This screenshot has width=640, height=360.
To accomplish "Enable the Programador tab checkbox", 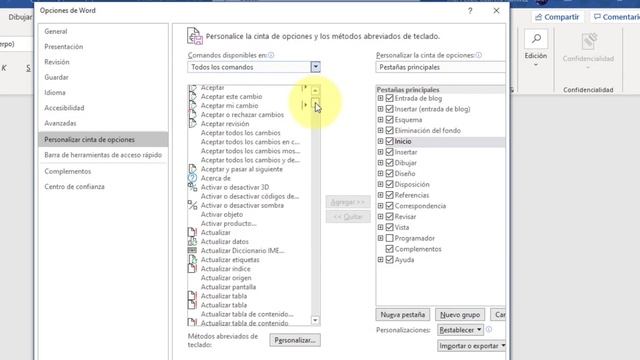I will (x=389, y=238).
